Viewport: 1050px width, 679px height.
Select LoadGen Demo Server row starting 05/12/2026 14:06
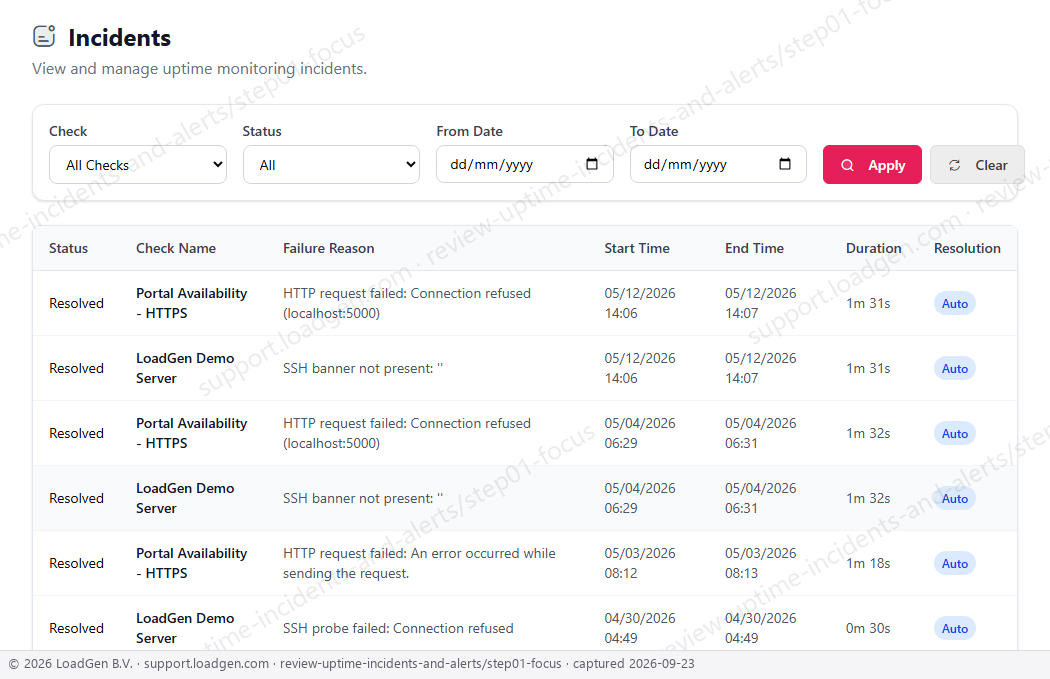coord(525,368)
